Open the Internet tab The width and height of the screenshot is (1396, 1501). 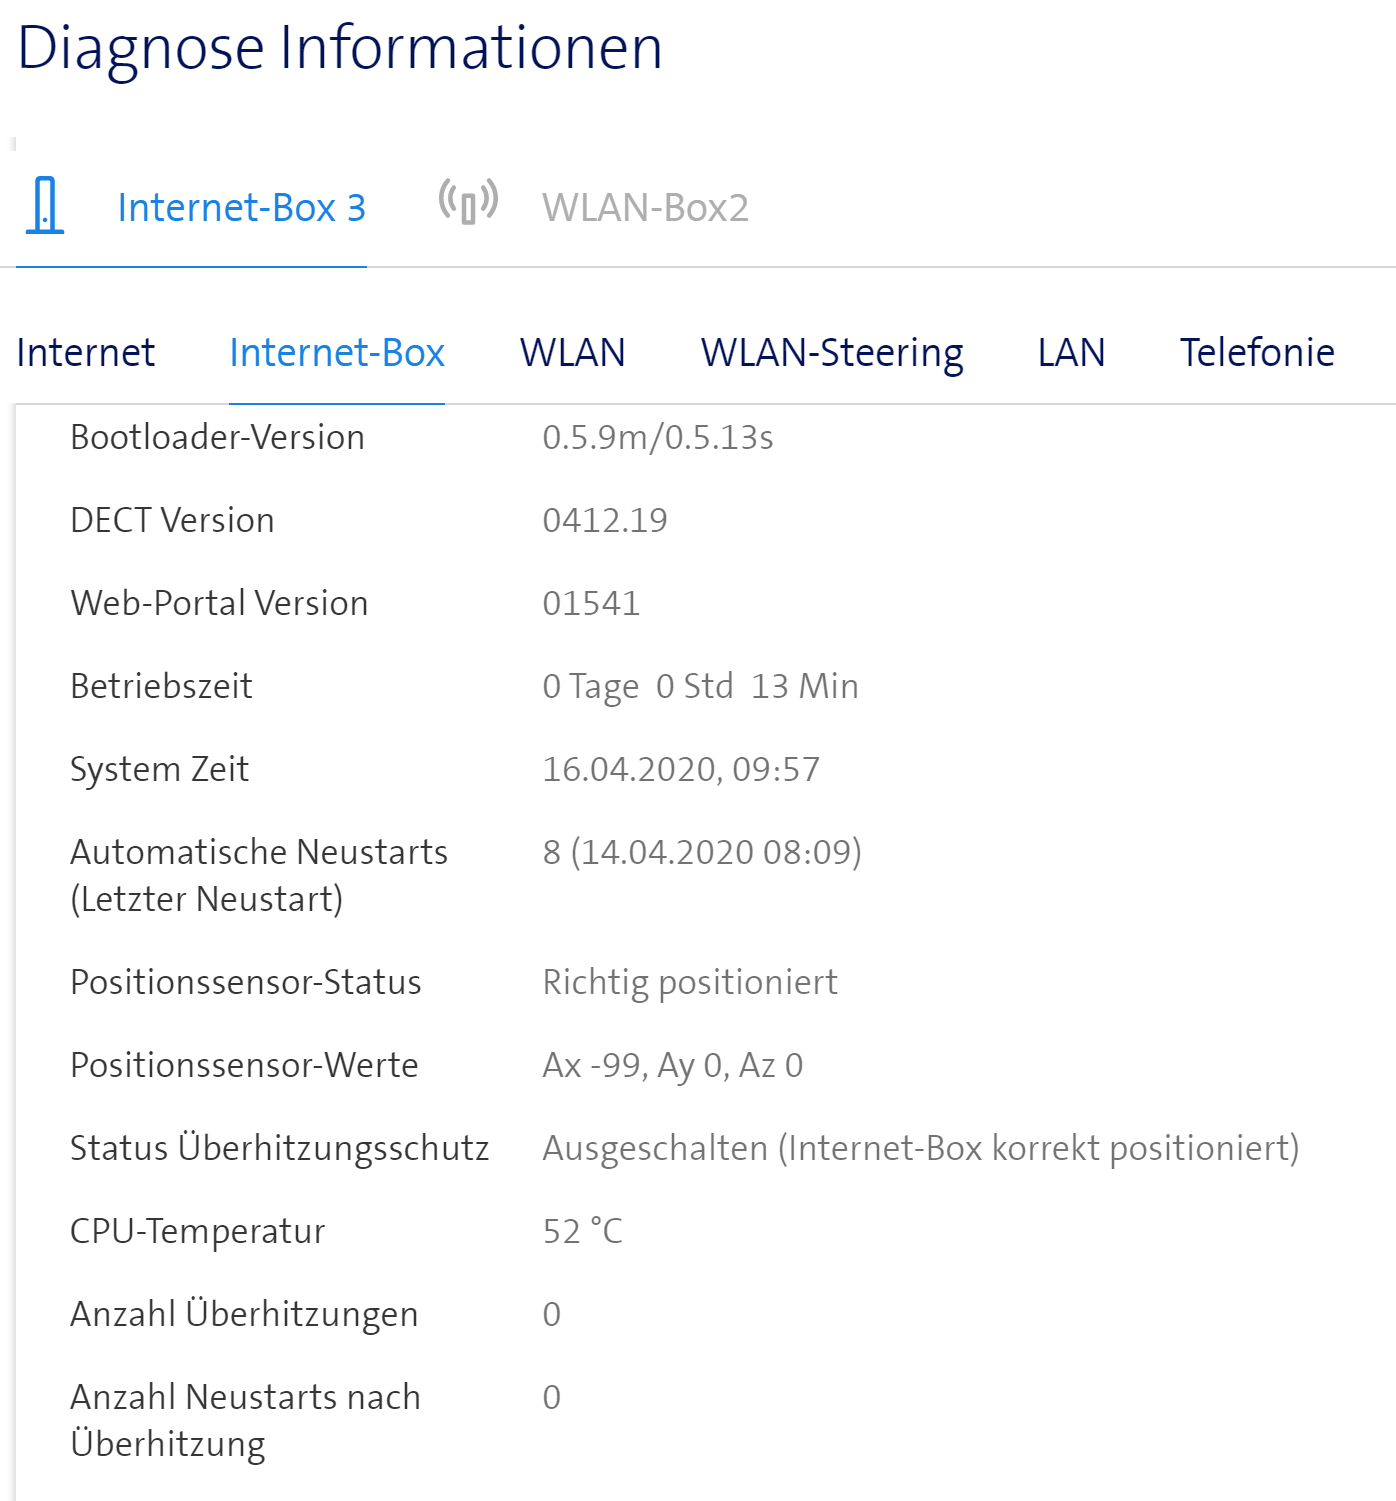[x=85, y=352]
